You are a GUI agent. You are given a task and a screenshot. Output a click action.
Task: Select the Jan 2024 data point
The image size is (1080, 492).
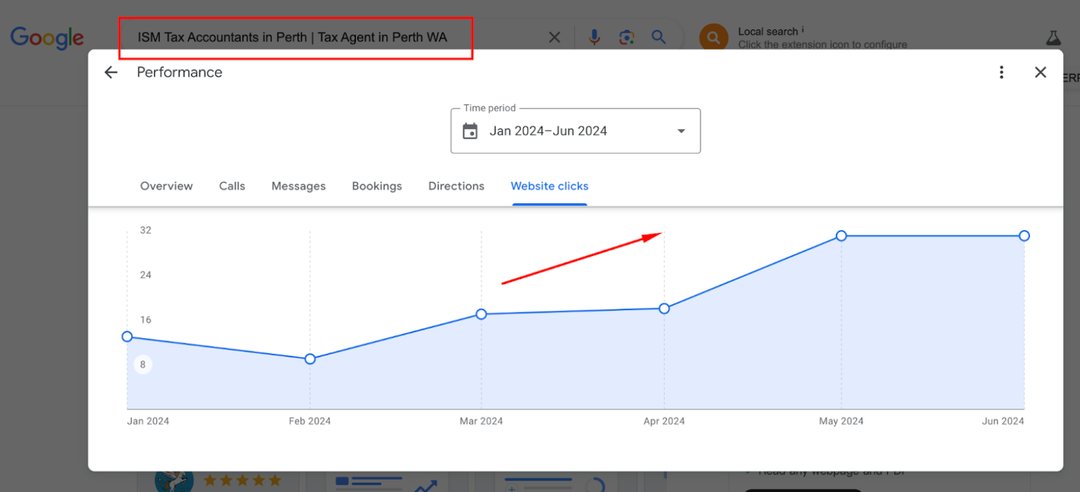pyautogui.click(x=127, y=336)
